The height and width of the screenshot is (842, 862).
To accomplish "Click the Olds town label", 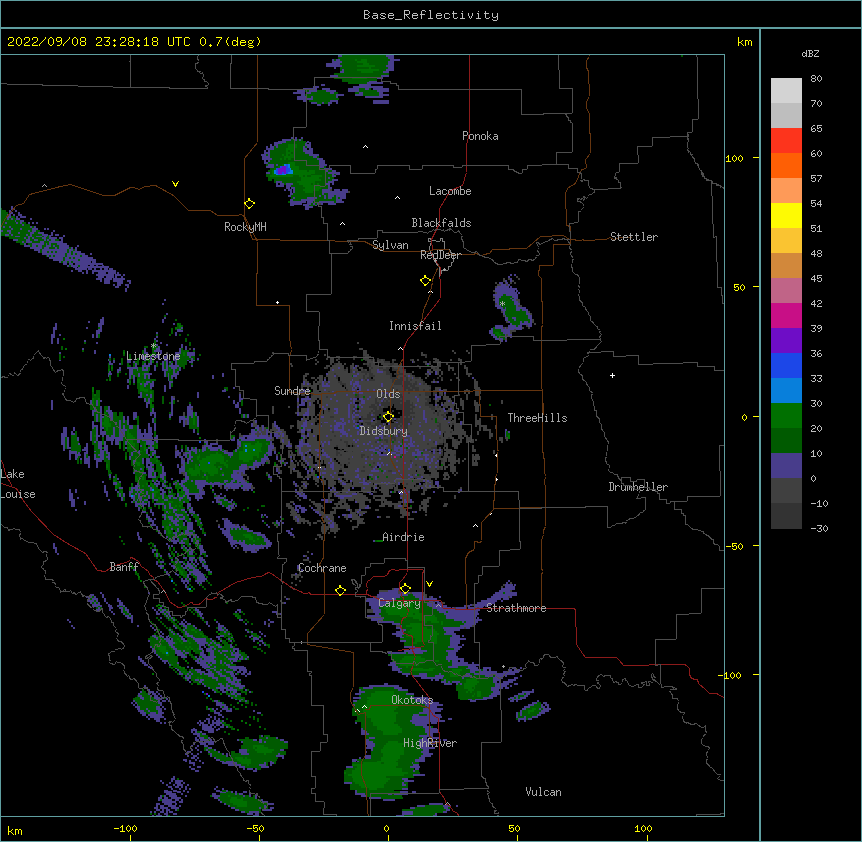I will (x=388, y=394).
